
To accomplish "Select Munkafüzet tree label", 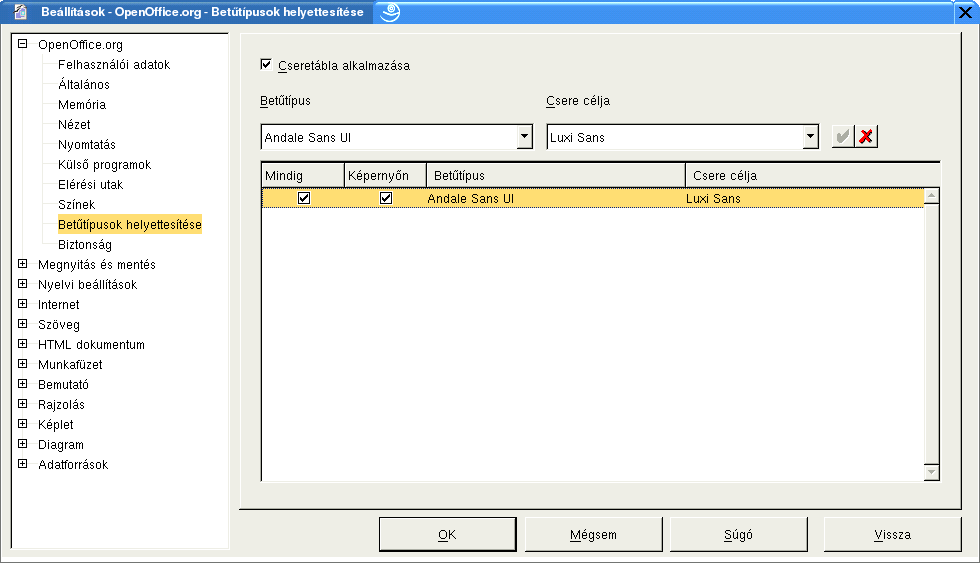I will 70,364.
